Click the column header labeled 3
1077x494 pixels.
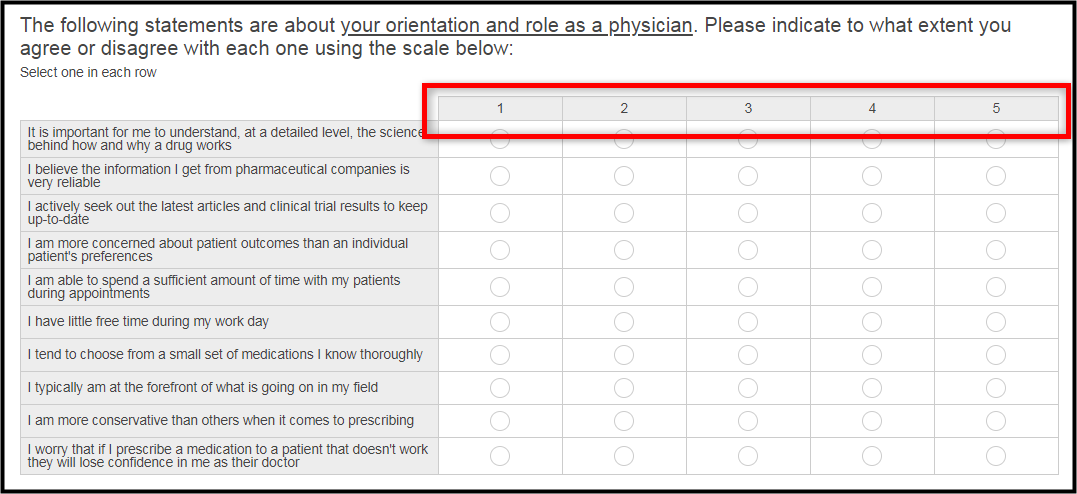pyautogui.click(x=748, y=109)
